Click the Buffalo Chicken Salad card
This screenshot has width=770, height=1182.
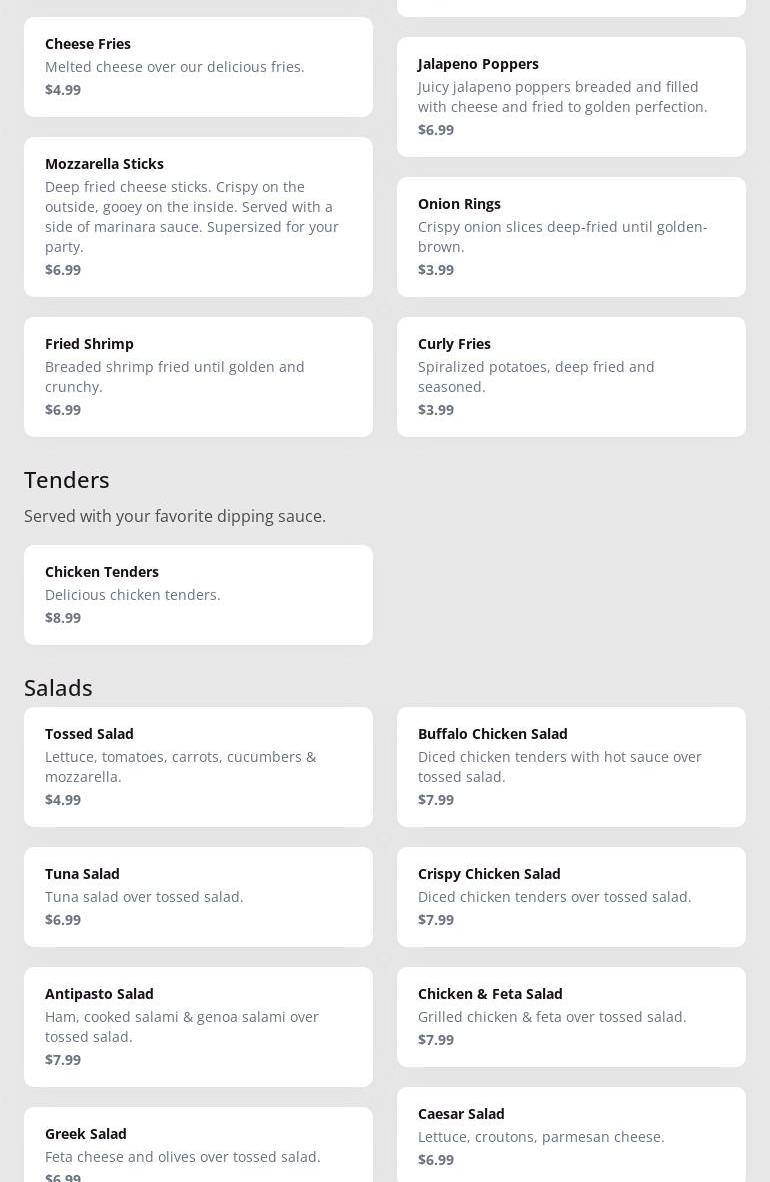571,767
